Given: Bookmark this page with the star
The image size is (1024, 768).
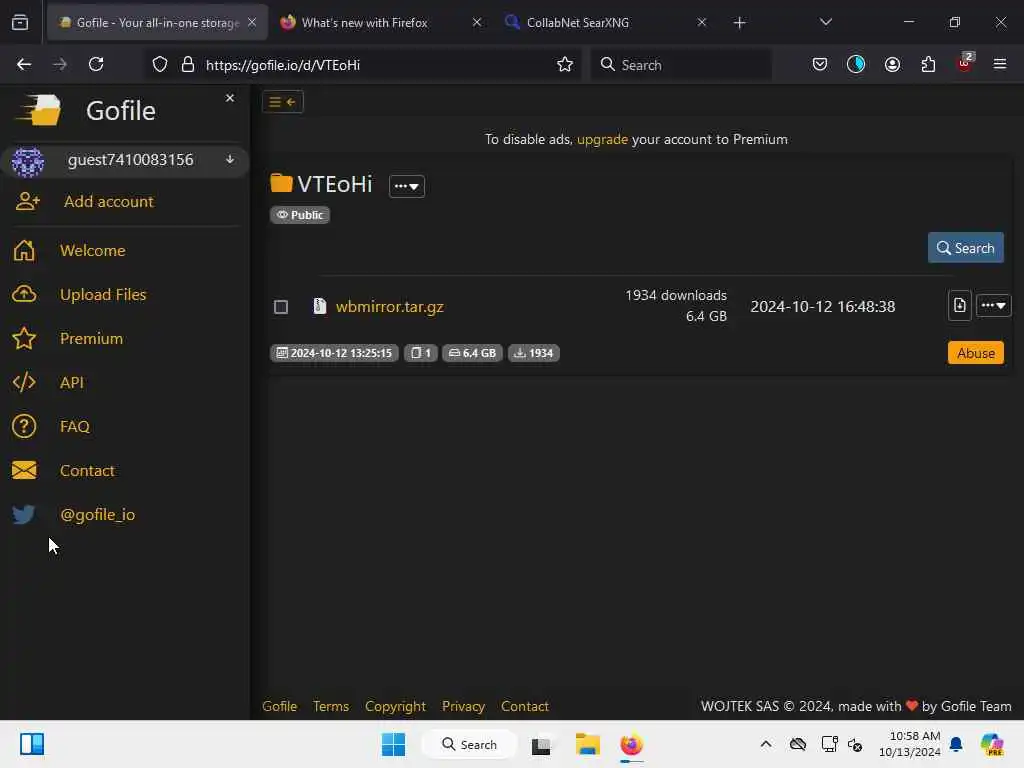Looking at the screenshot, I should click(x=565, y=65).
